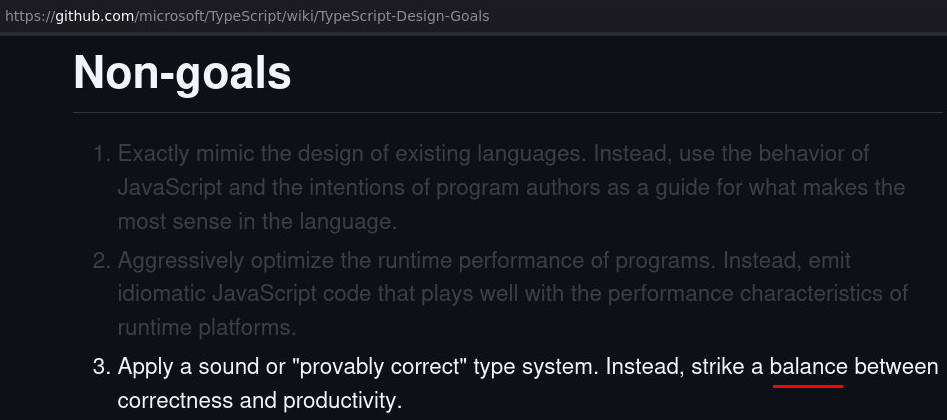947x420 pixels.
Task: Click list number 3 marker
Action: coord(101,366)
